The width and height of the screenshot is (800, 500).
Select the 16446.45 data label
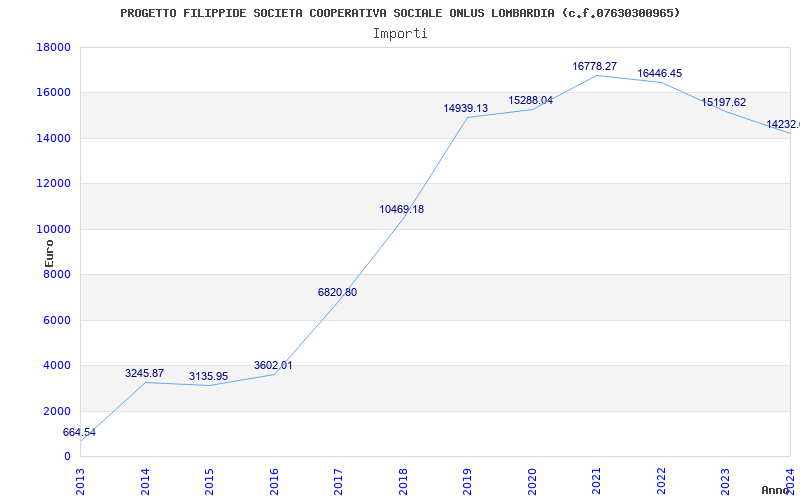click(x=659, y=73)
